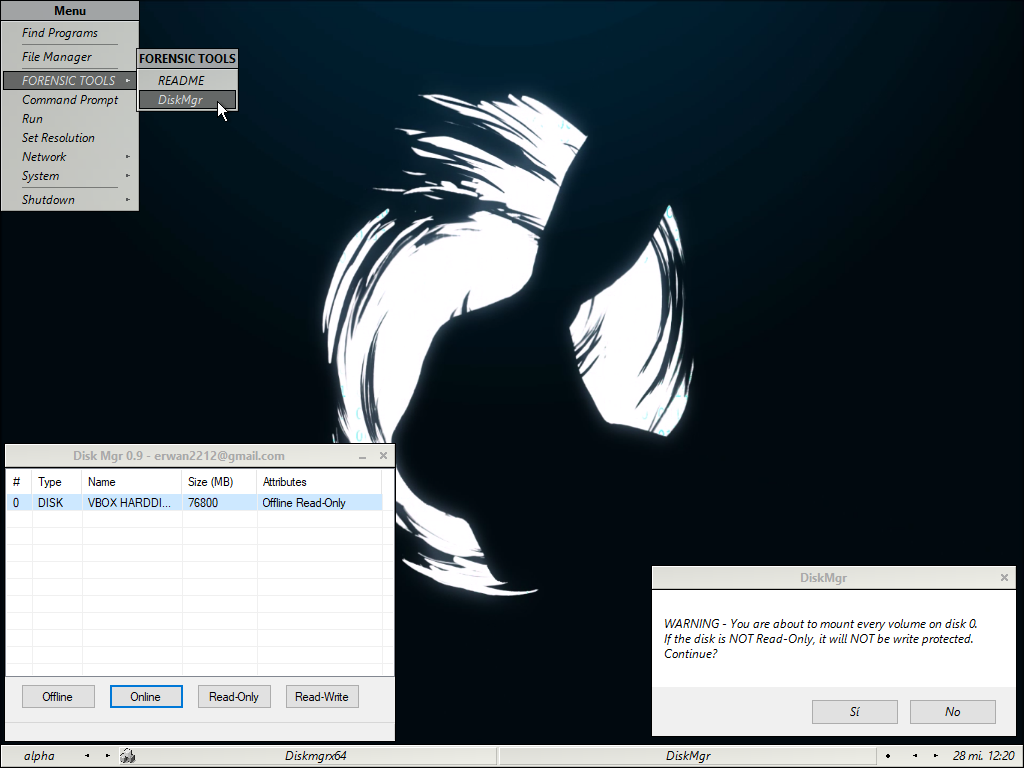Screen dimensions: 1024x768
Task: Click the left arrow beside the alpha label
Action: pyautogui.click(x=87, y=756)
